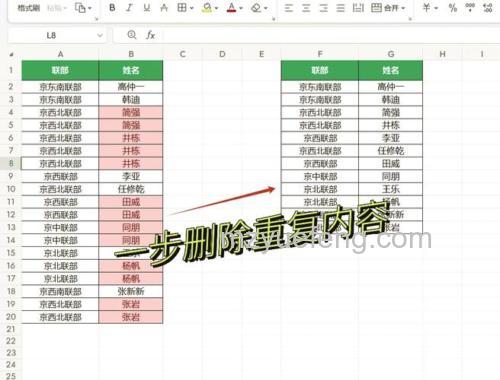Apply thousands separator format
Screen dimensions: 500x380
click(x=470, y=8)
